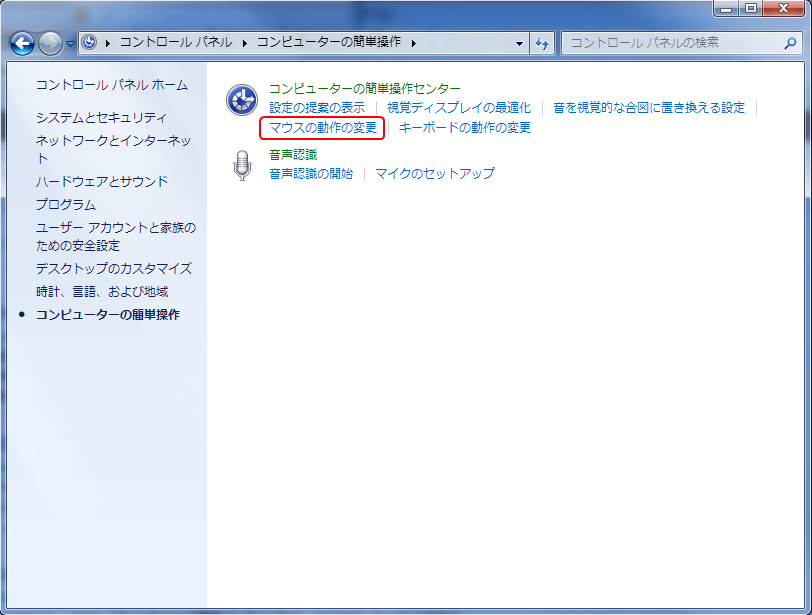Click the magnifier search icon
The width and height of the screenshot is (812, 615).
click(x=790, y=43)
